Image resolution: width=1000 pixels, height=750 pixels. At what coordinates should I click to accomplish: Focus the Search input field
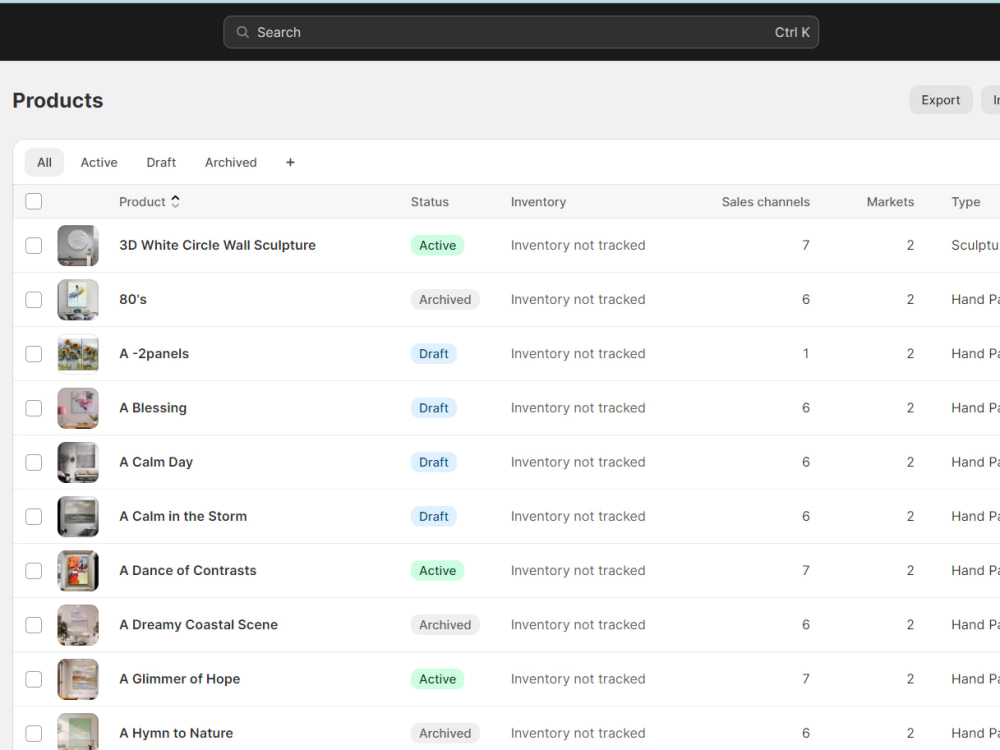pyautogui.click(x=521, y=32)
